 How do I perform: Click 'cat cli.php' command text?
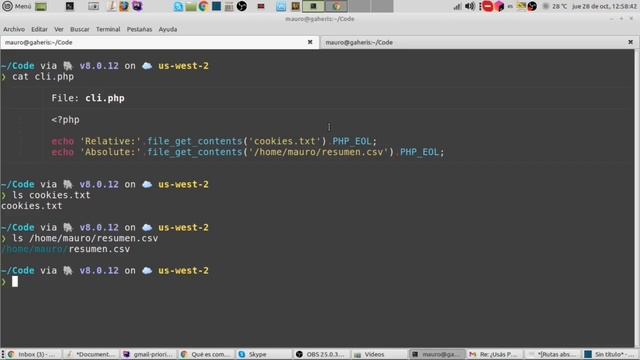pos(43,77)
